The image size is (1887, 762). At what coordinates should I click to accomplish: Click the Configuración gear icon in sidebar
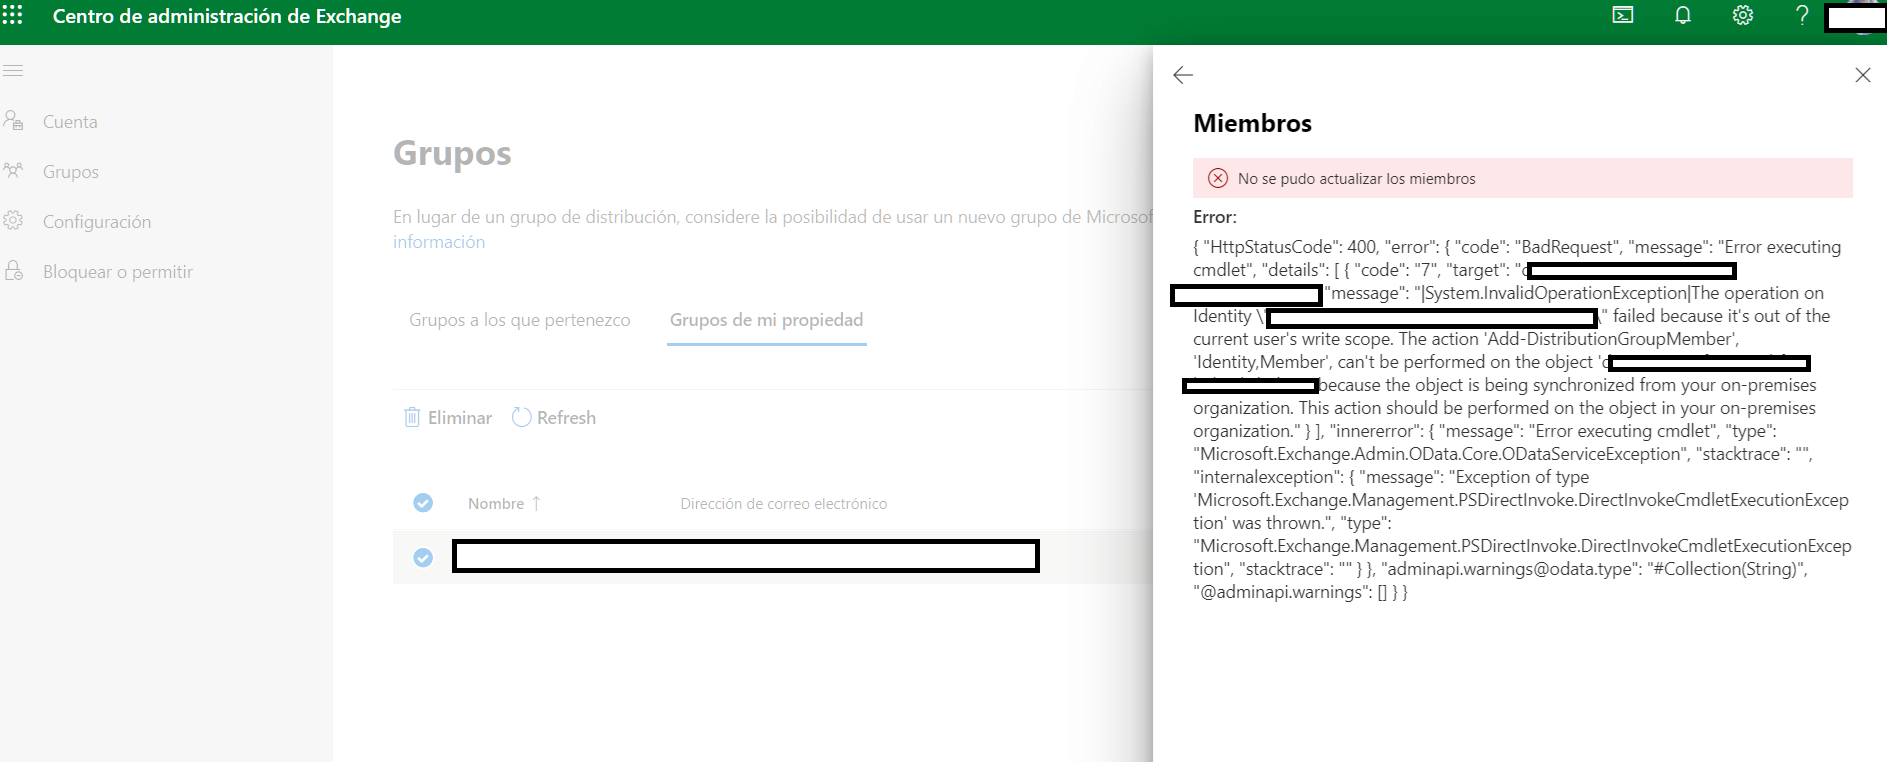[14, 221]
